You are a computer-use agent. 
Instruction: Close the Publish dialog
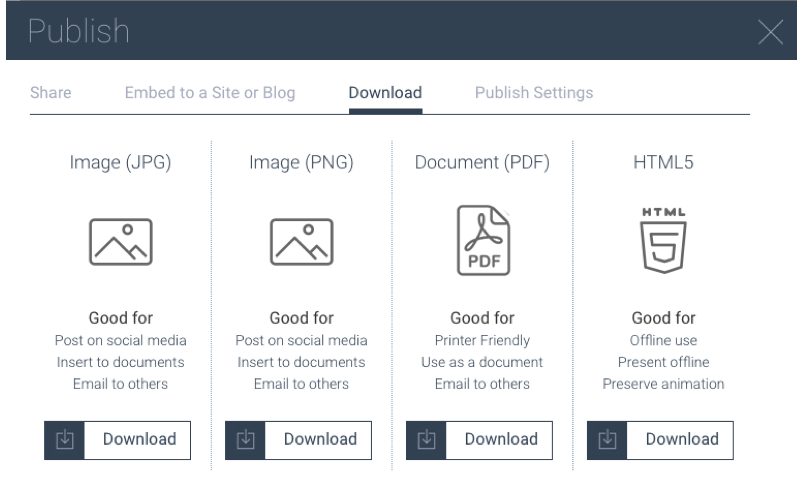click(771, 32)
